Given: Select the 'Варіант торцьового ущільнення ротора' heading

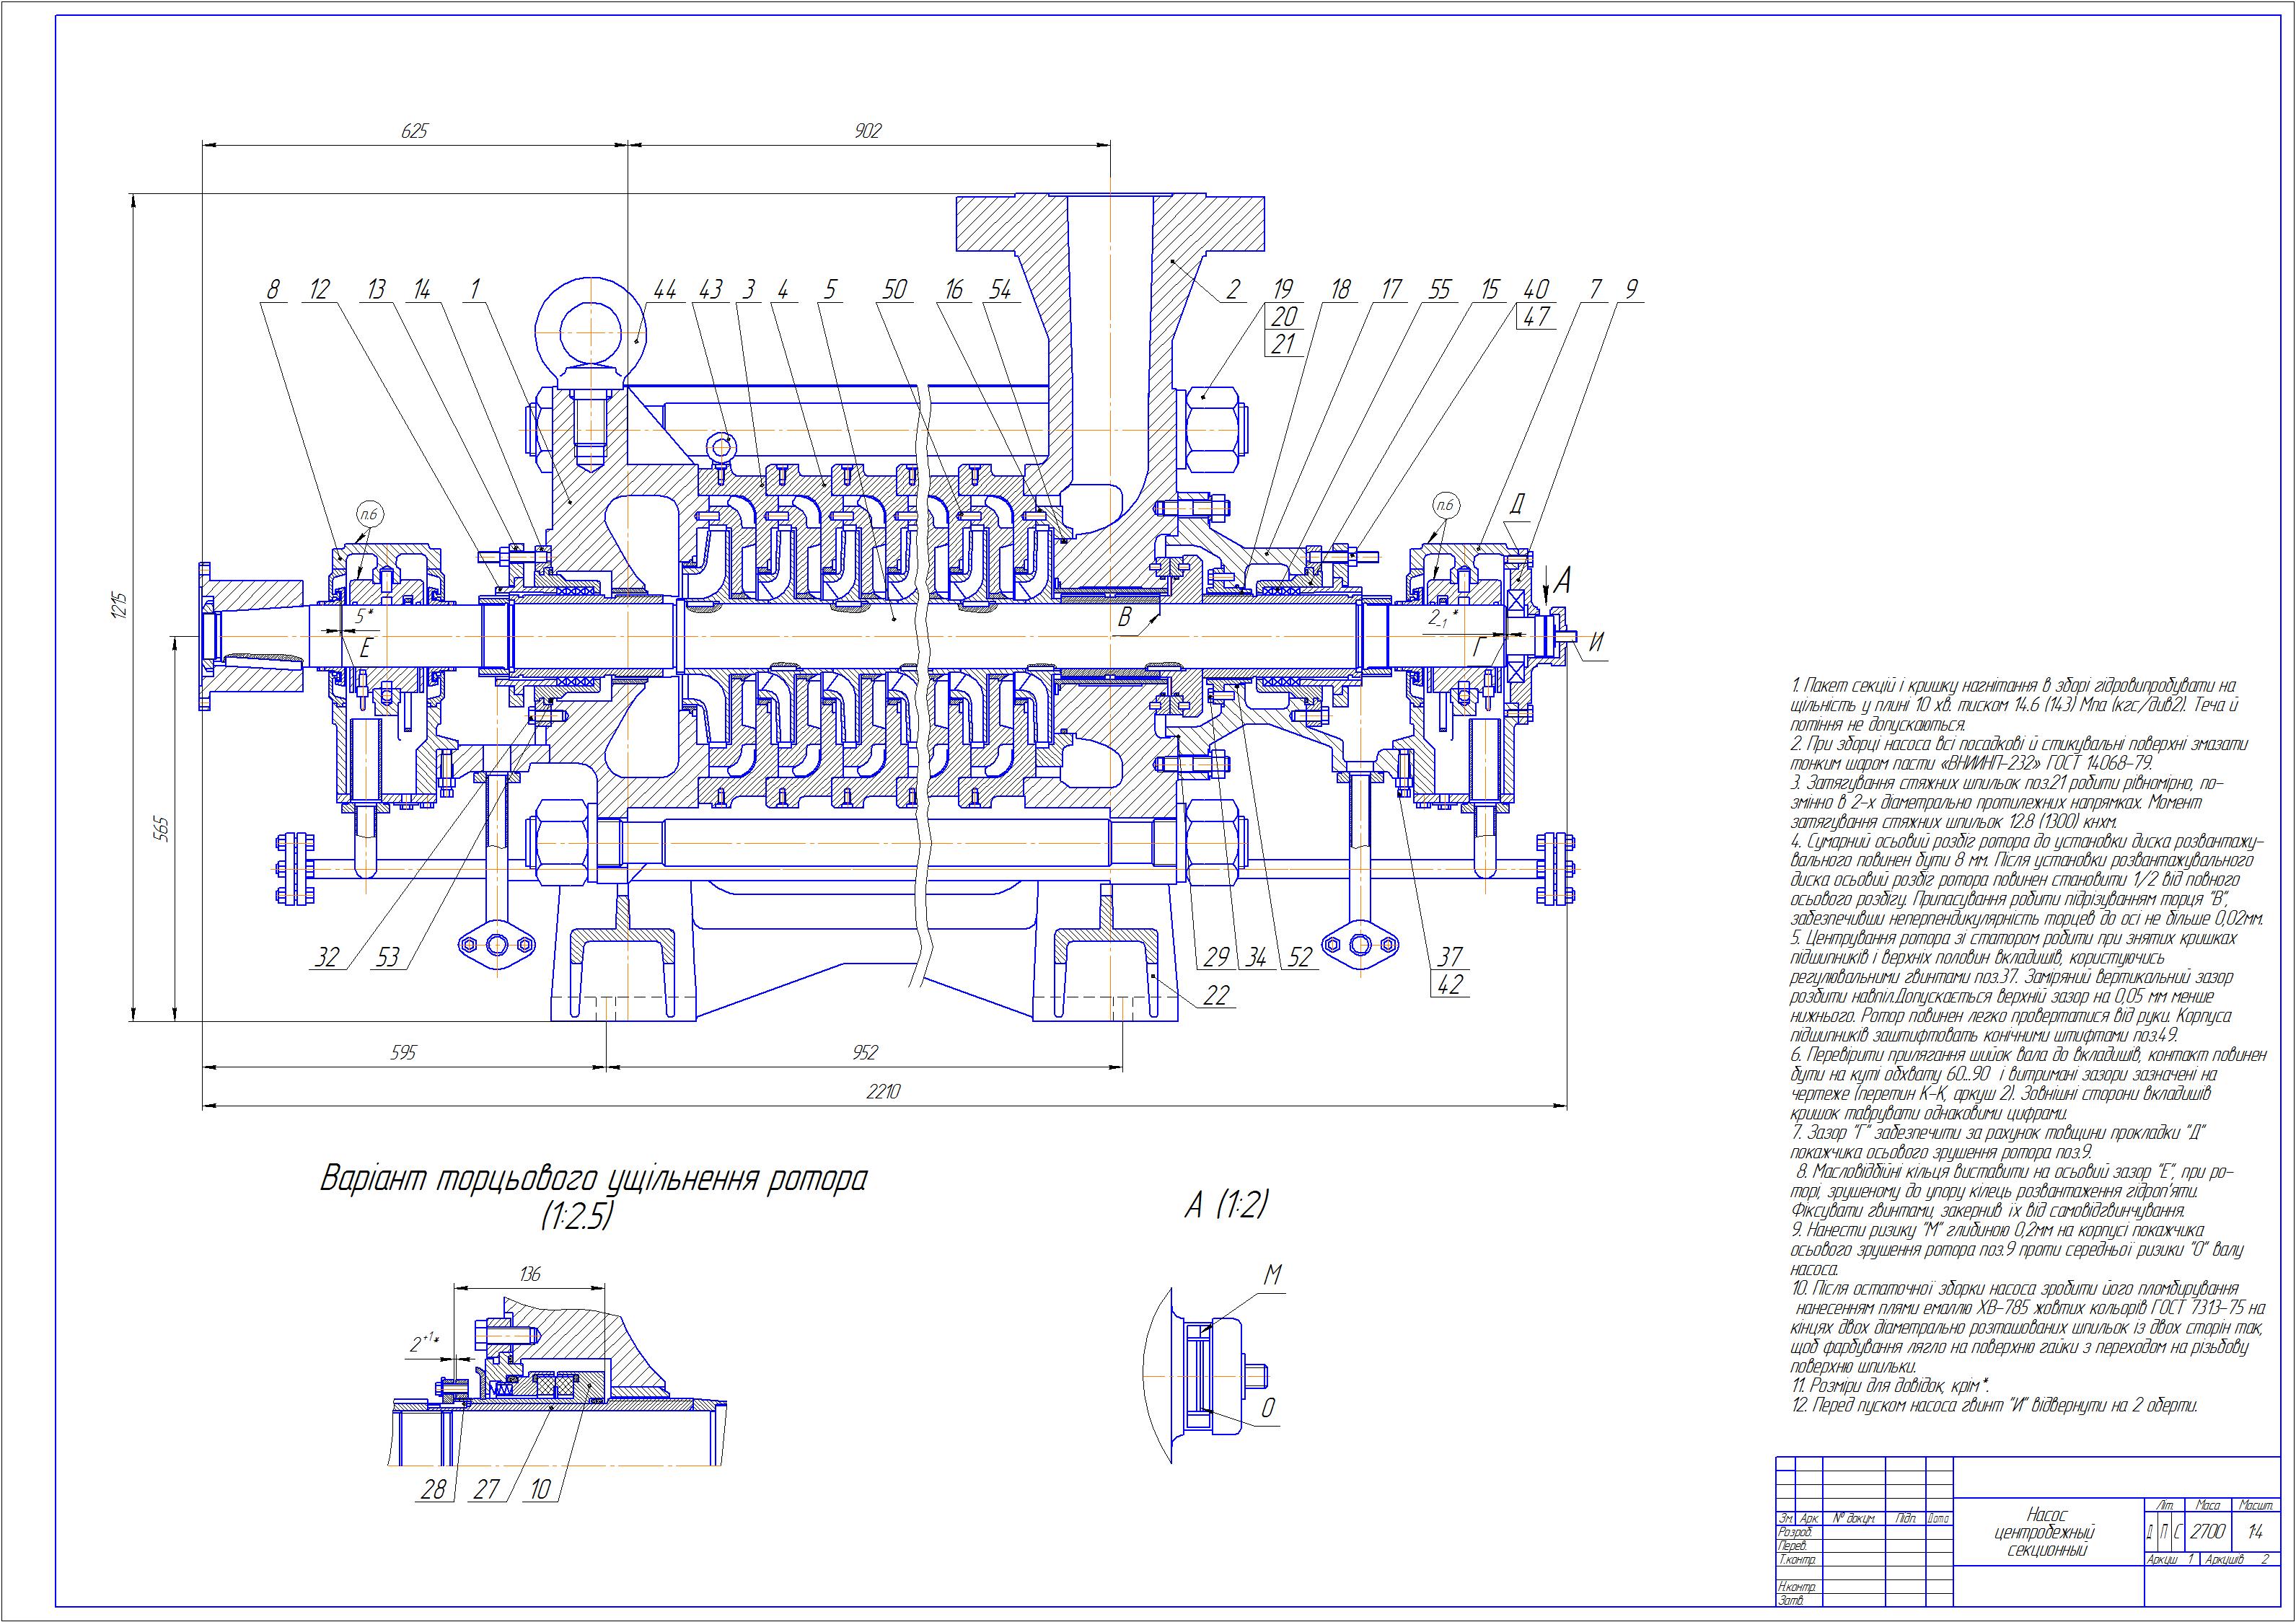Looking at the screenshot, I should point(593,1179).
